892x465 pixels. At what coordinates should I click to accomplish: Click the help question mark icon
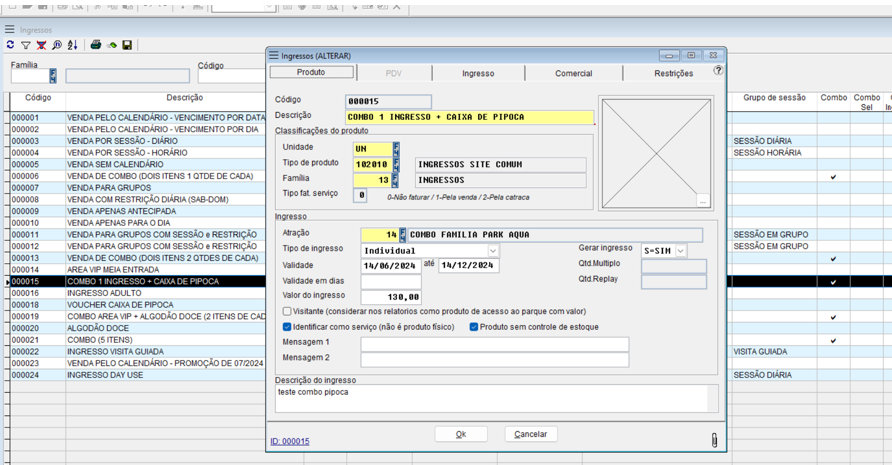coord(717,71)
